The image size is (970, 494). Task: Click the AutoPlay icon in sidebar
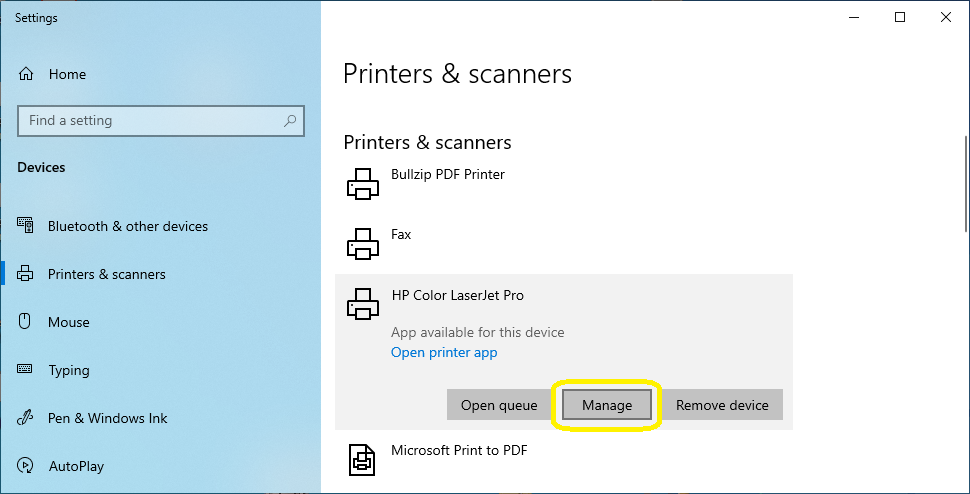point(25,466)
